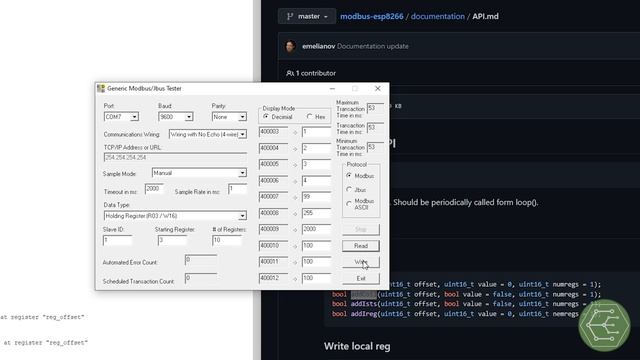This screenshot has height=360, width=640.
Task: Click the contributors icon beside 1 contributor
Action: (290, 73)
